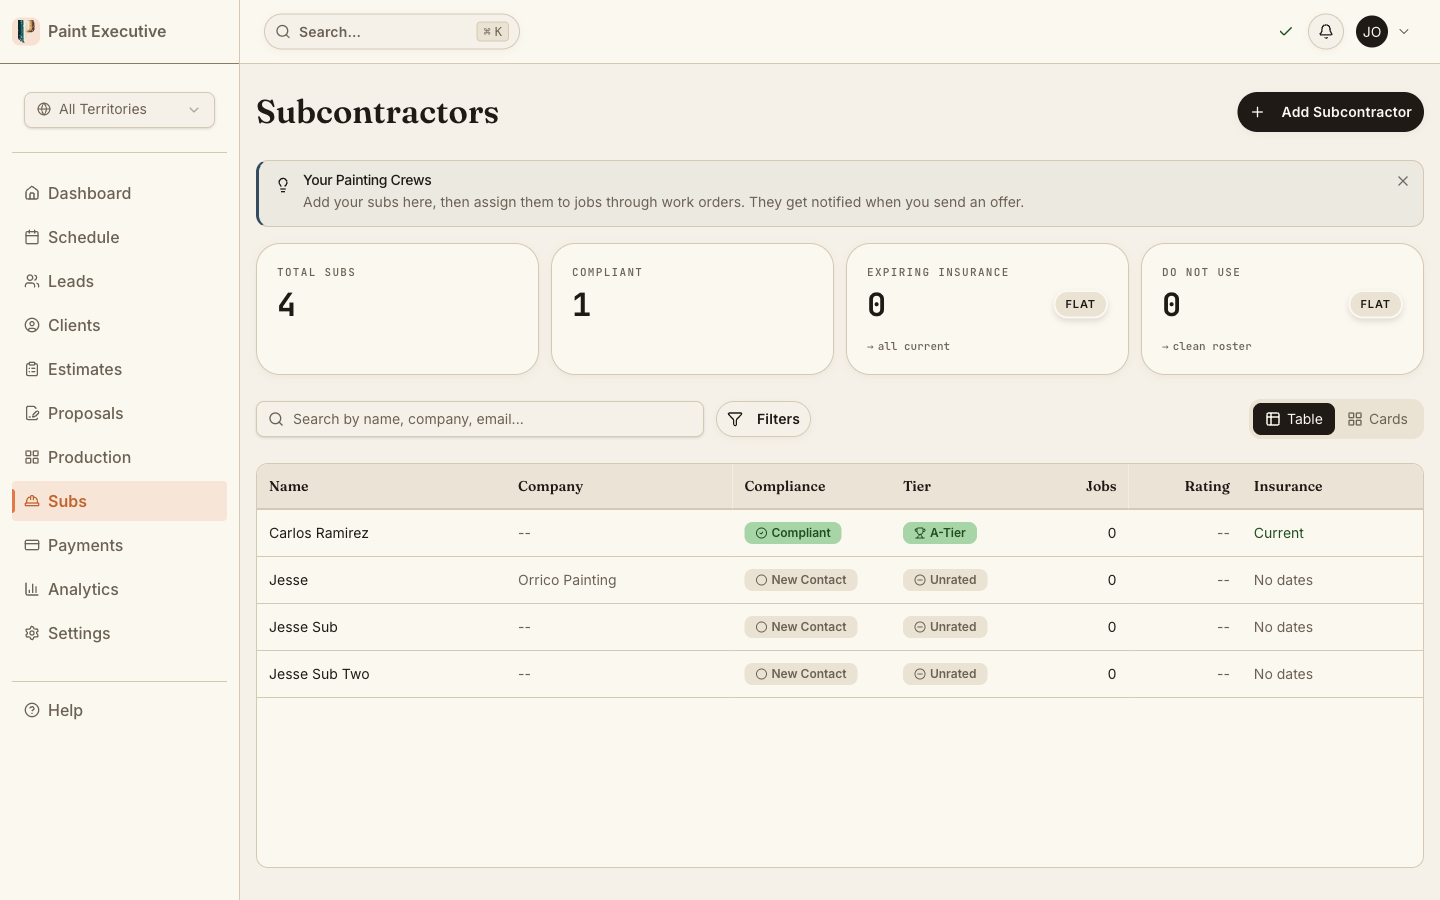The width and height of the screenshot is (1440, 900).
Task: Click Orrico Painting company cell
Action: click(567, 580)
